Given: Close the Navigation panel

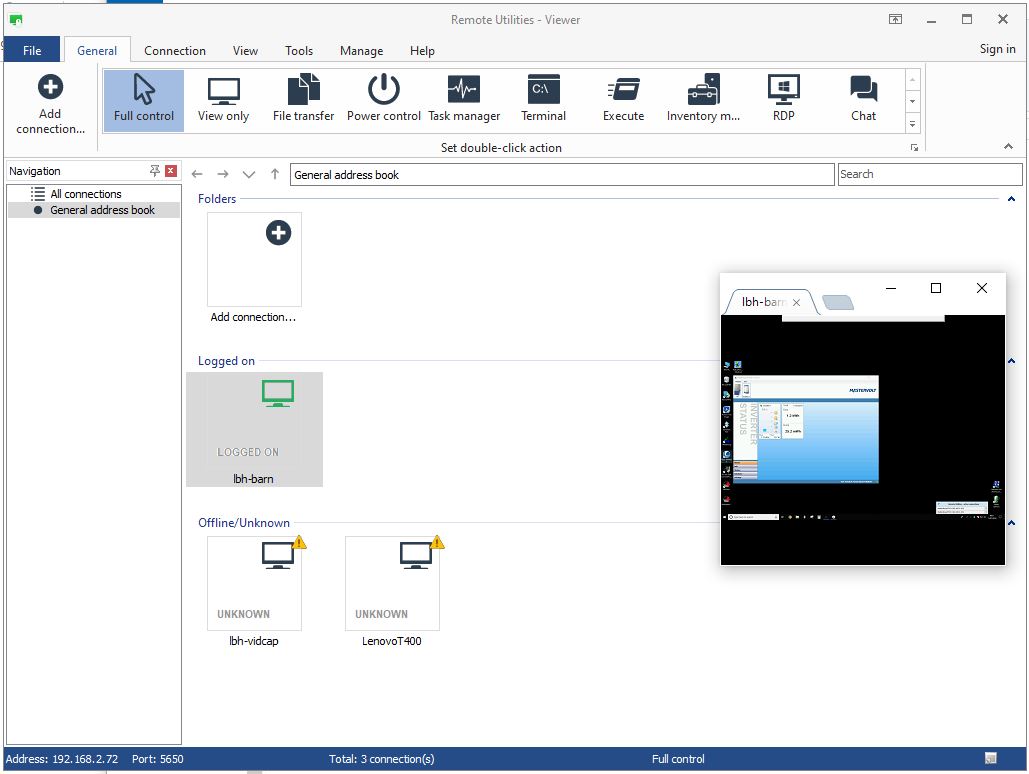Looking at the screenshot, I should pos(171,171).
